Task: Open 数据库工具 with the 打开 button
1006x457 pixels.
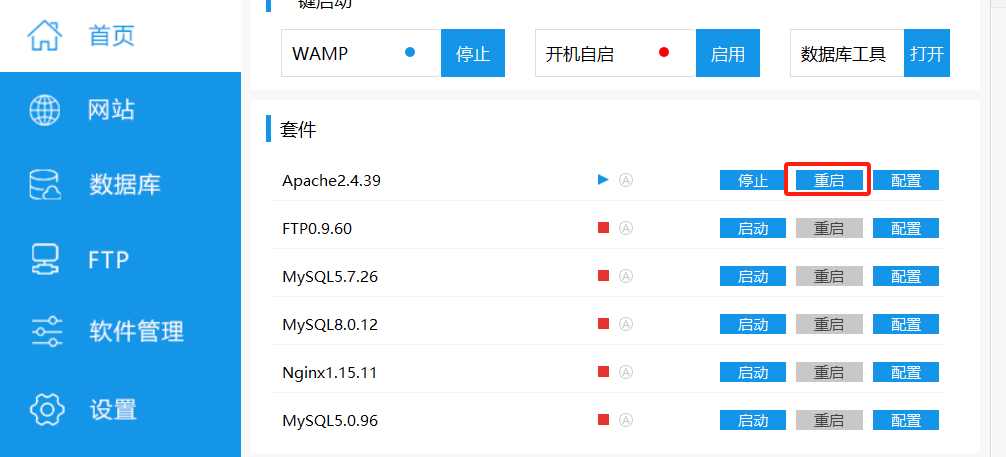Action: click(927, 53)
